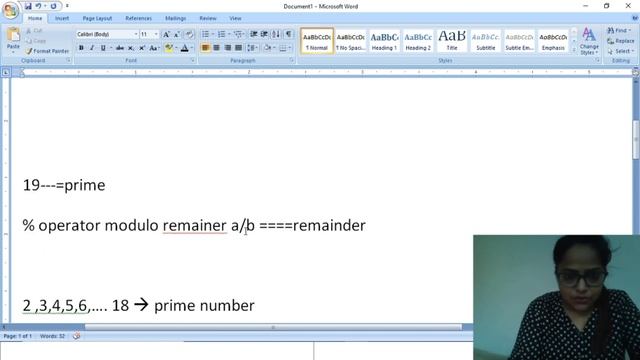Open the Office button menu

tap(10, 10)
